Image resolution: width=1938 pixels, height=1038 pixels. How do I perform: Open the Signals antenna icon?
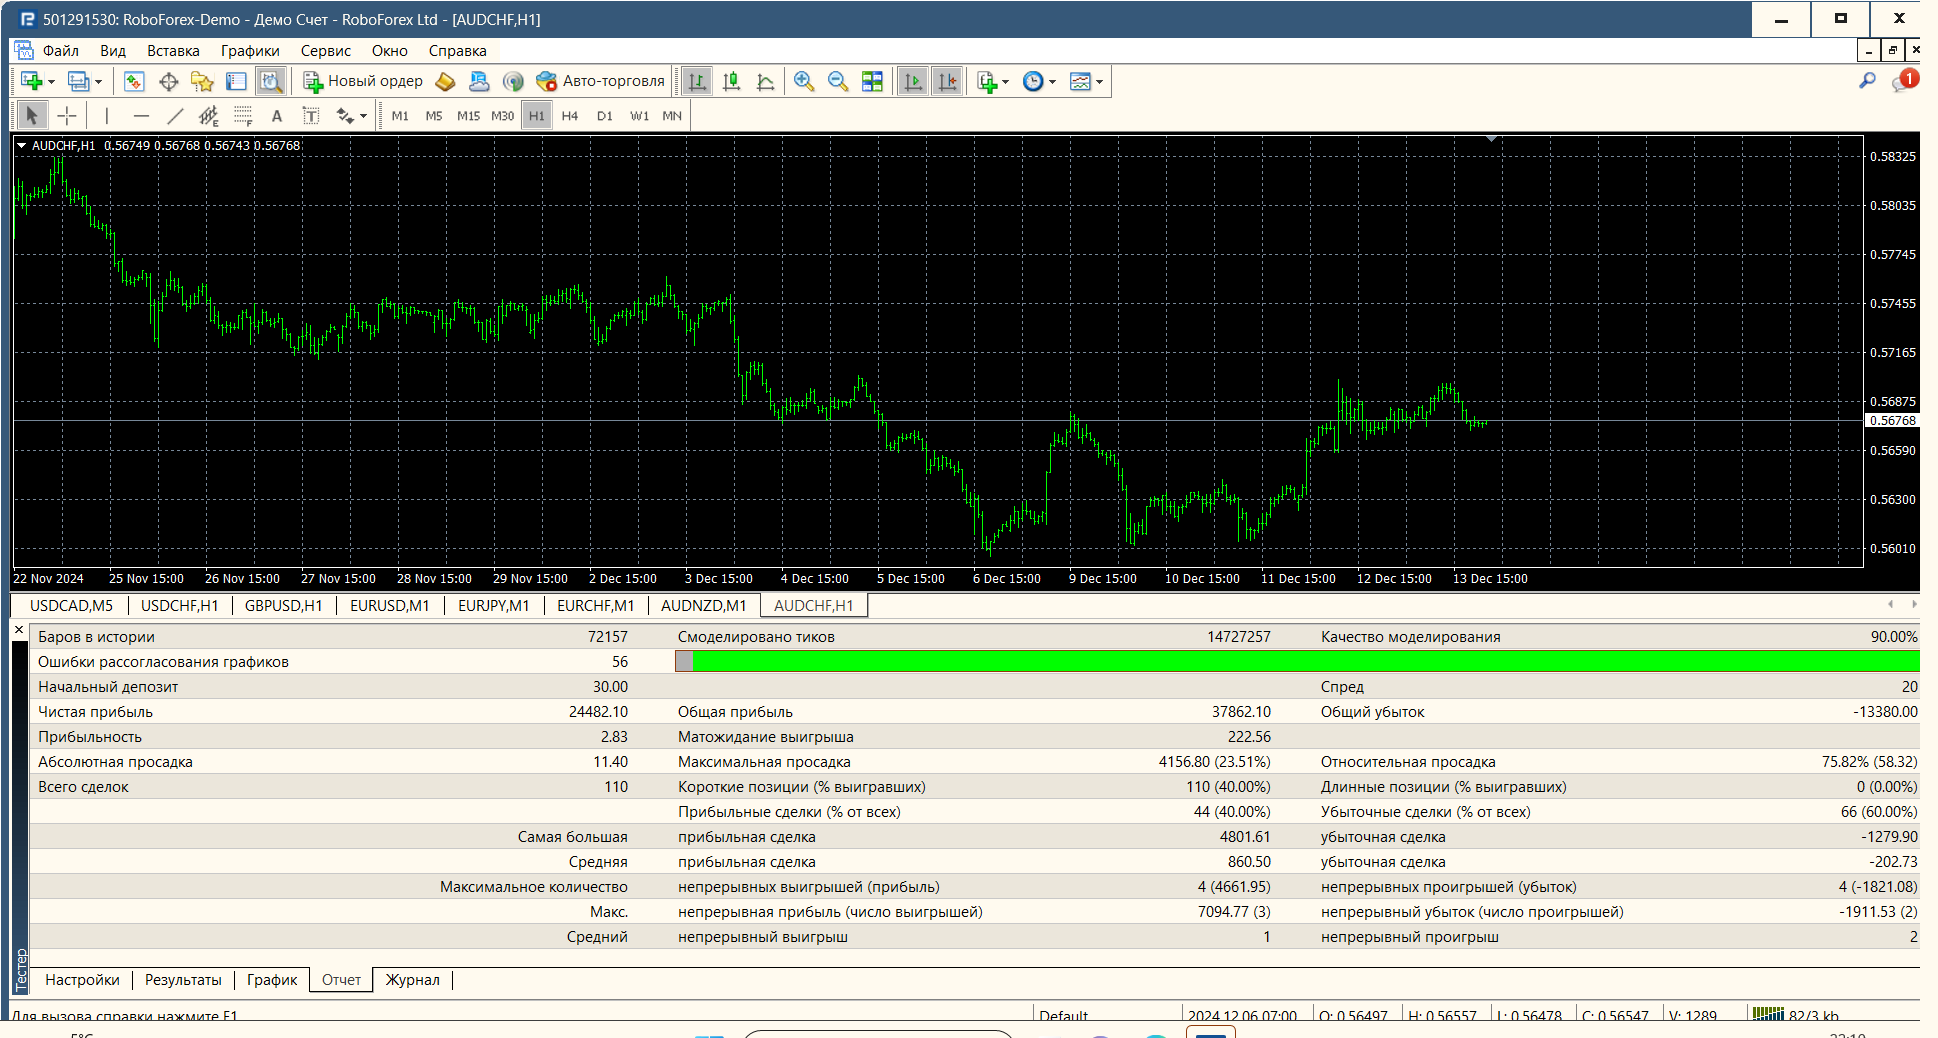coord(513,81)
